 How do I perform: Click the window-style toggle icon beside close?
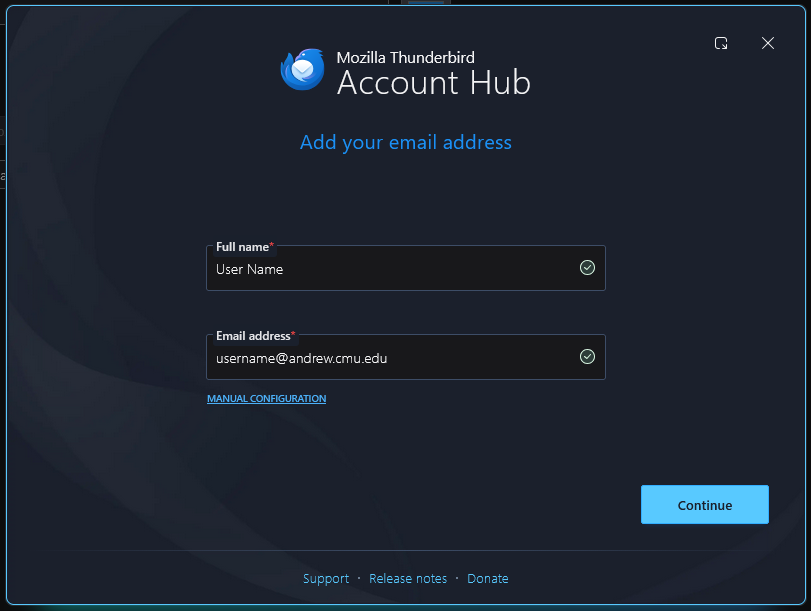(721, 43)
